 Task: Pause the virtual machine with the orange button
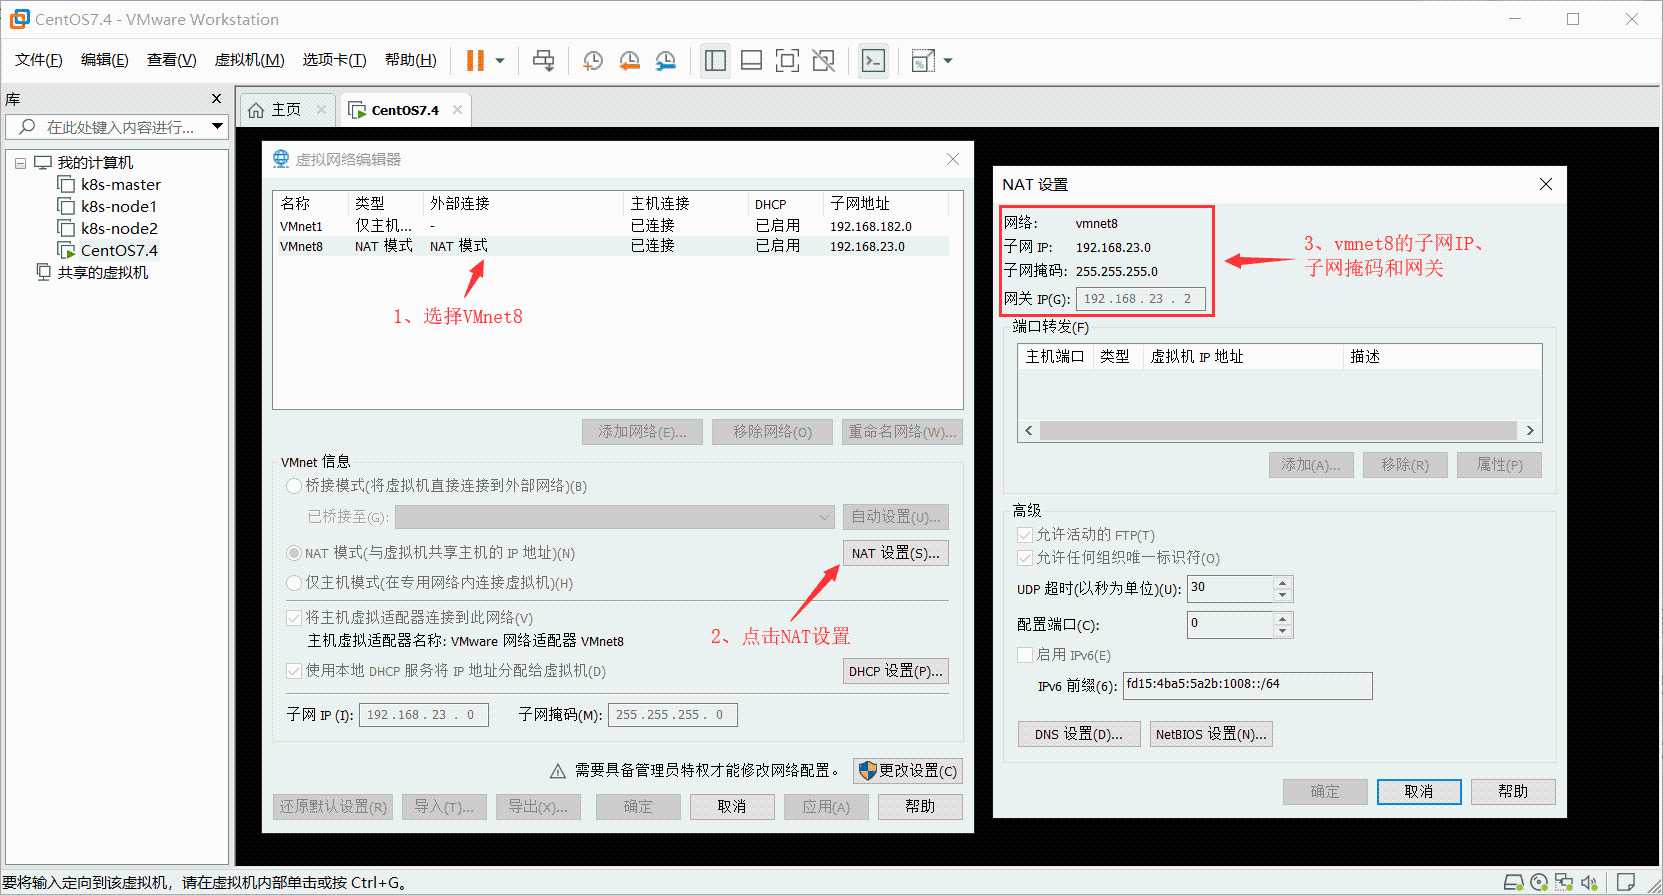(475, 61)
